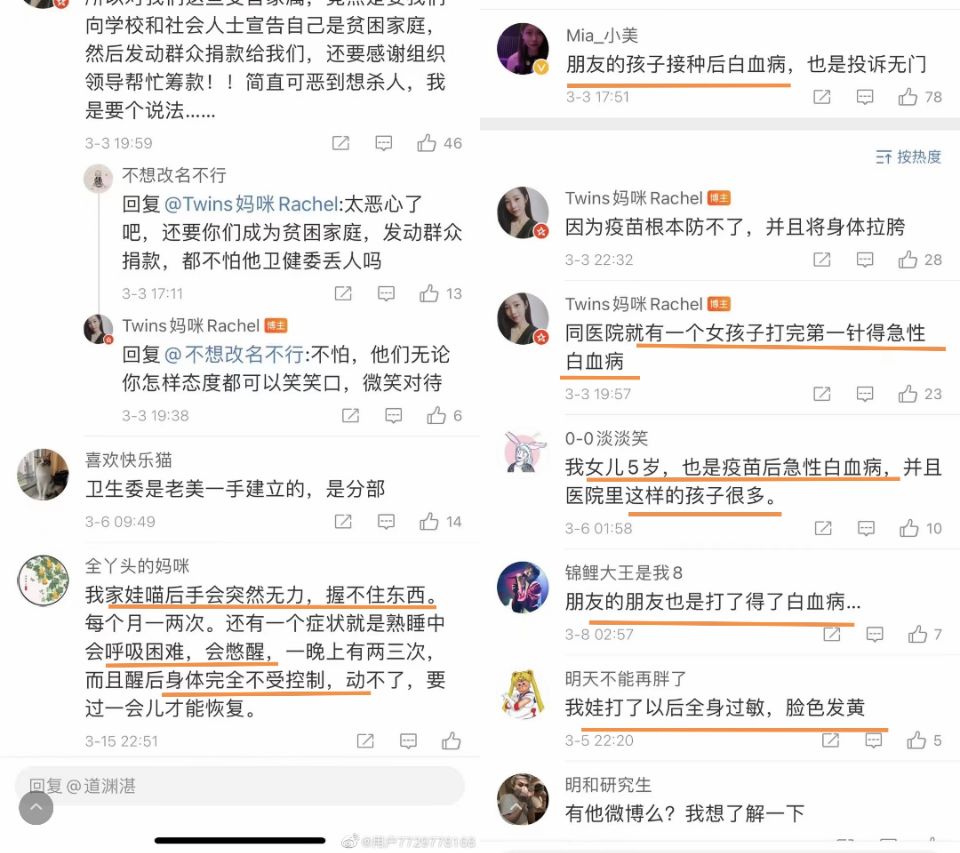Like the 3-15 22:51 comment
The image size is (960, 853).
[x=451, y=741]
